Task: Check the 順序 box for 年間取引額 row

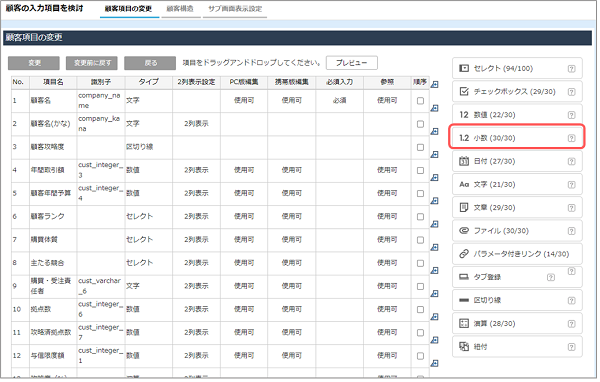Action: (420, 170)
